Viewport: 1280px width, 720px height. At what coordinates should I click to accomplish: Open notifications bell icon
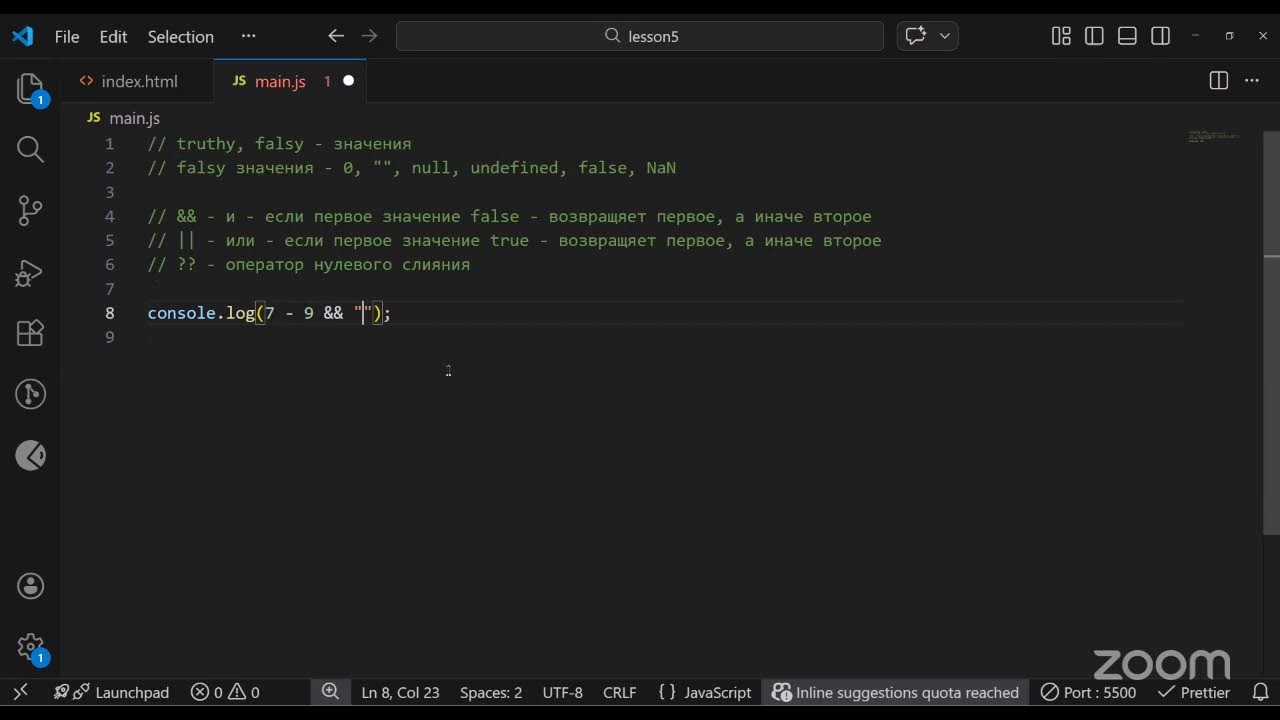[x=1259, y=692]
